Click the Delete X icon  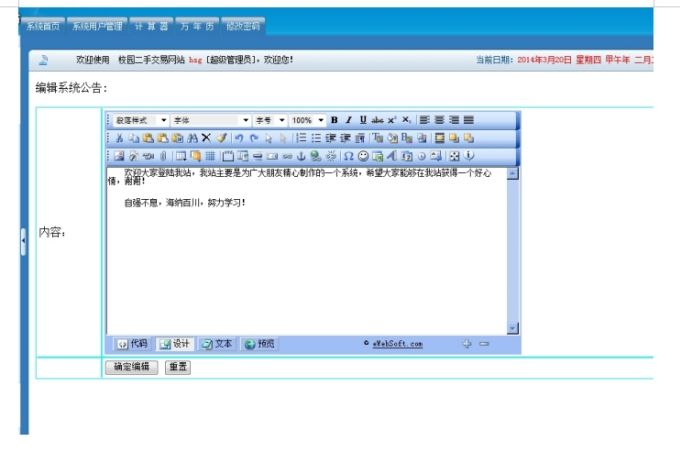coord(206,138)
